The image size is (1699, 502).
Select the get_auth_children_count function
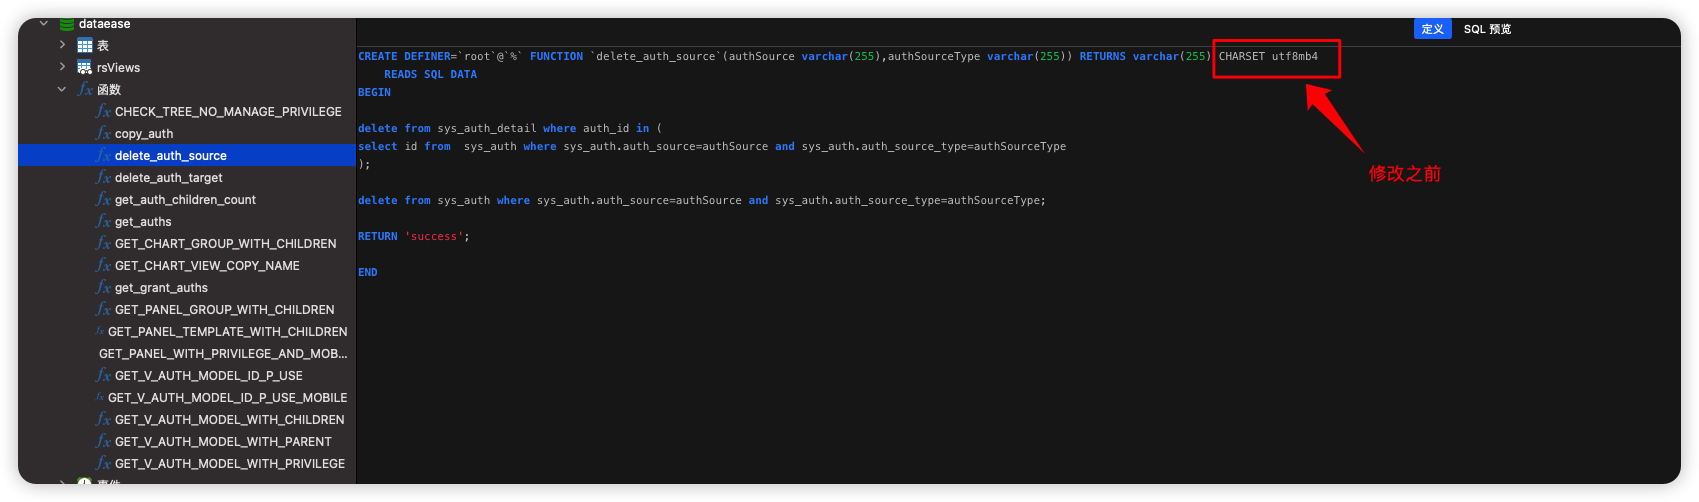click(x=185, y=200)
